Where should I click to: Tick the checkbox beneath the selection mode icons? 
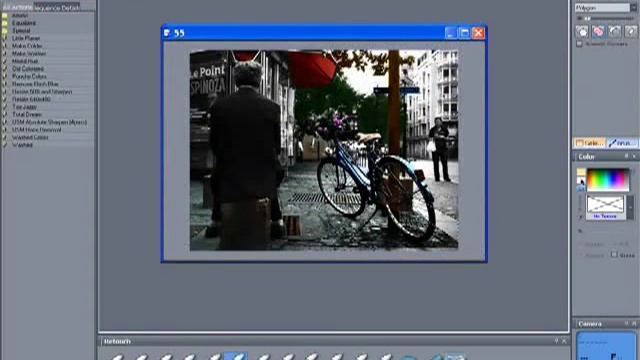[579, 44]
